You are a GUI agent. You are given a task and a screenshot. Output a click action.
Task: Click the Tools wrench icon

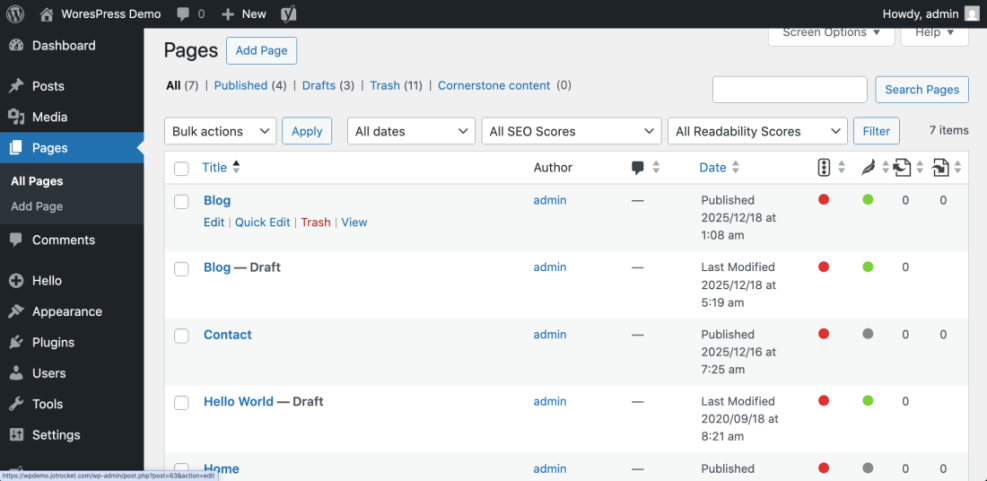tap(16, 404)
